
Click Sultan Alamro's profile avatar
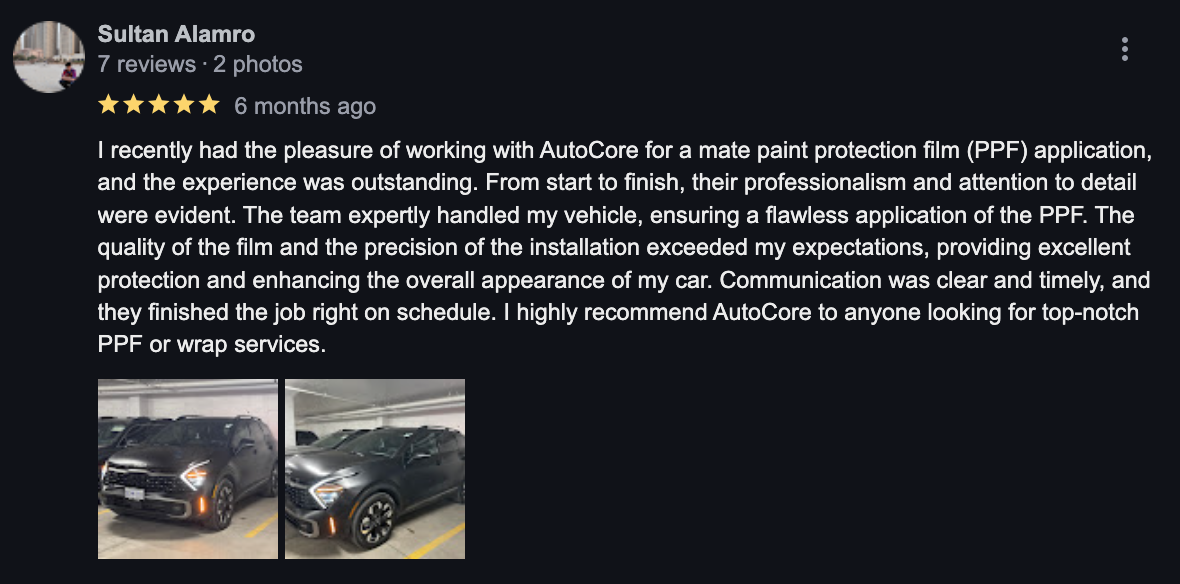49,56
